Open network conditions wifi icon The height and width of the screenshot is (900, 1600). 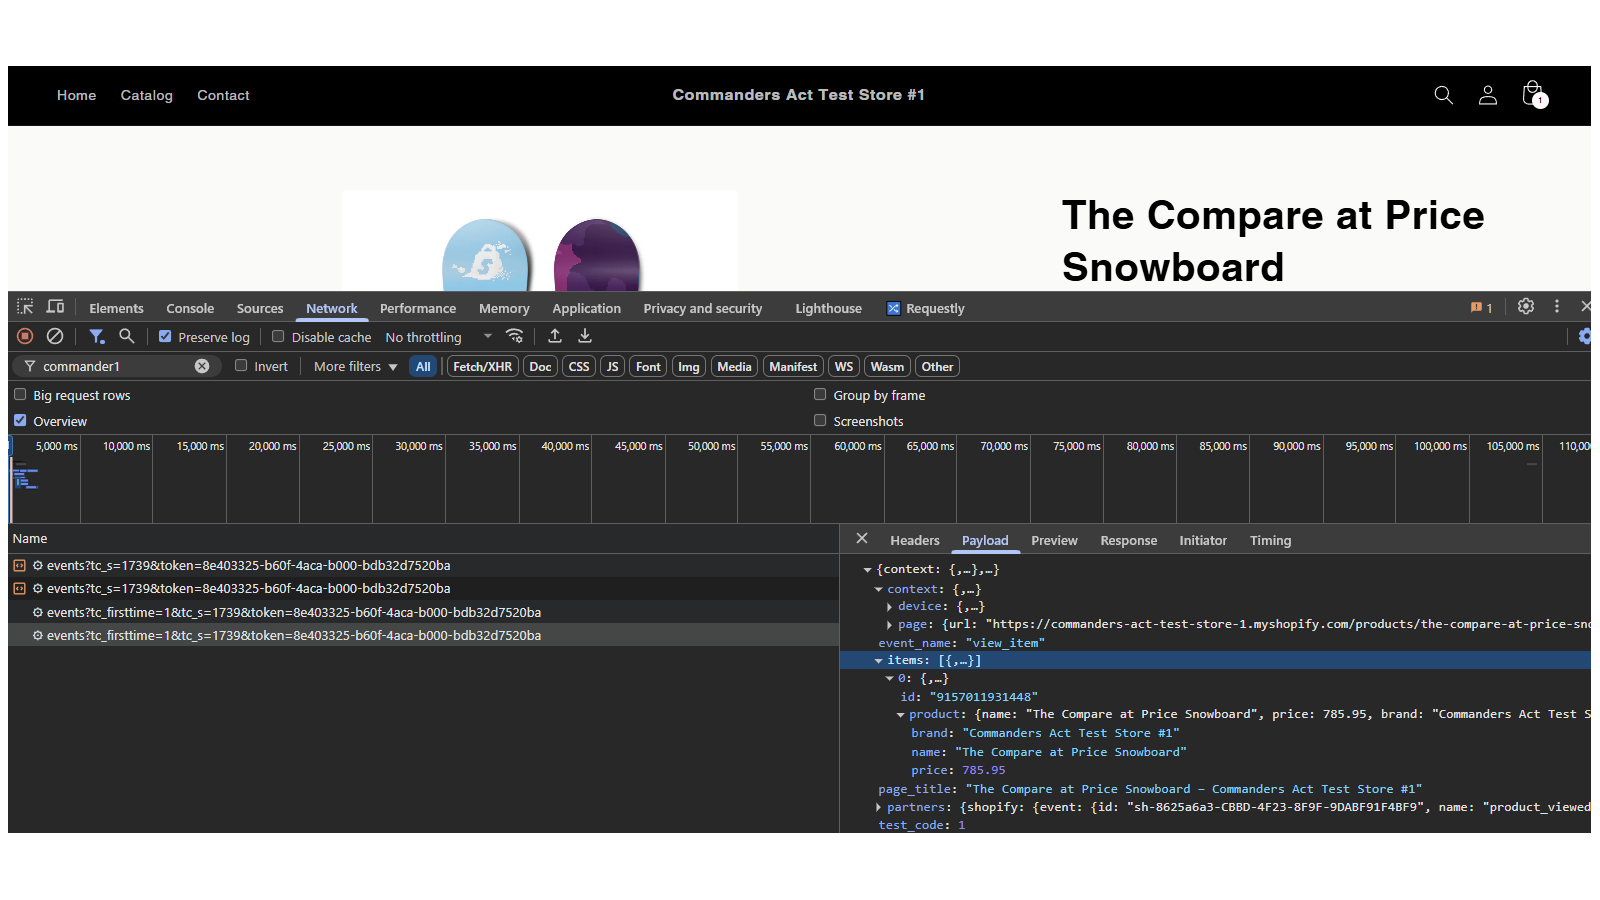pyautogui.click(x=514, y=336)
